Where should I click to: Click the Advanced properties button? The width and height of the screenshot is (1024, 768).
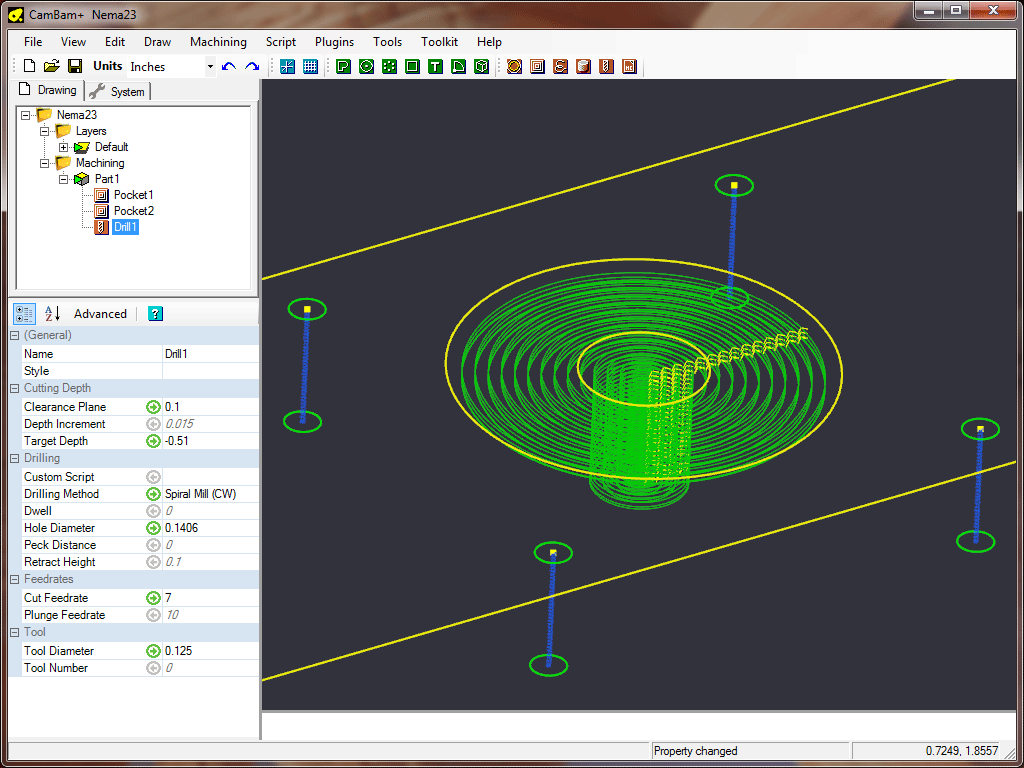100,313
